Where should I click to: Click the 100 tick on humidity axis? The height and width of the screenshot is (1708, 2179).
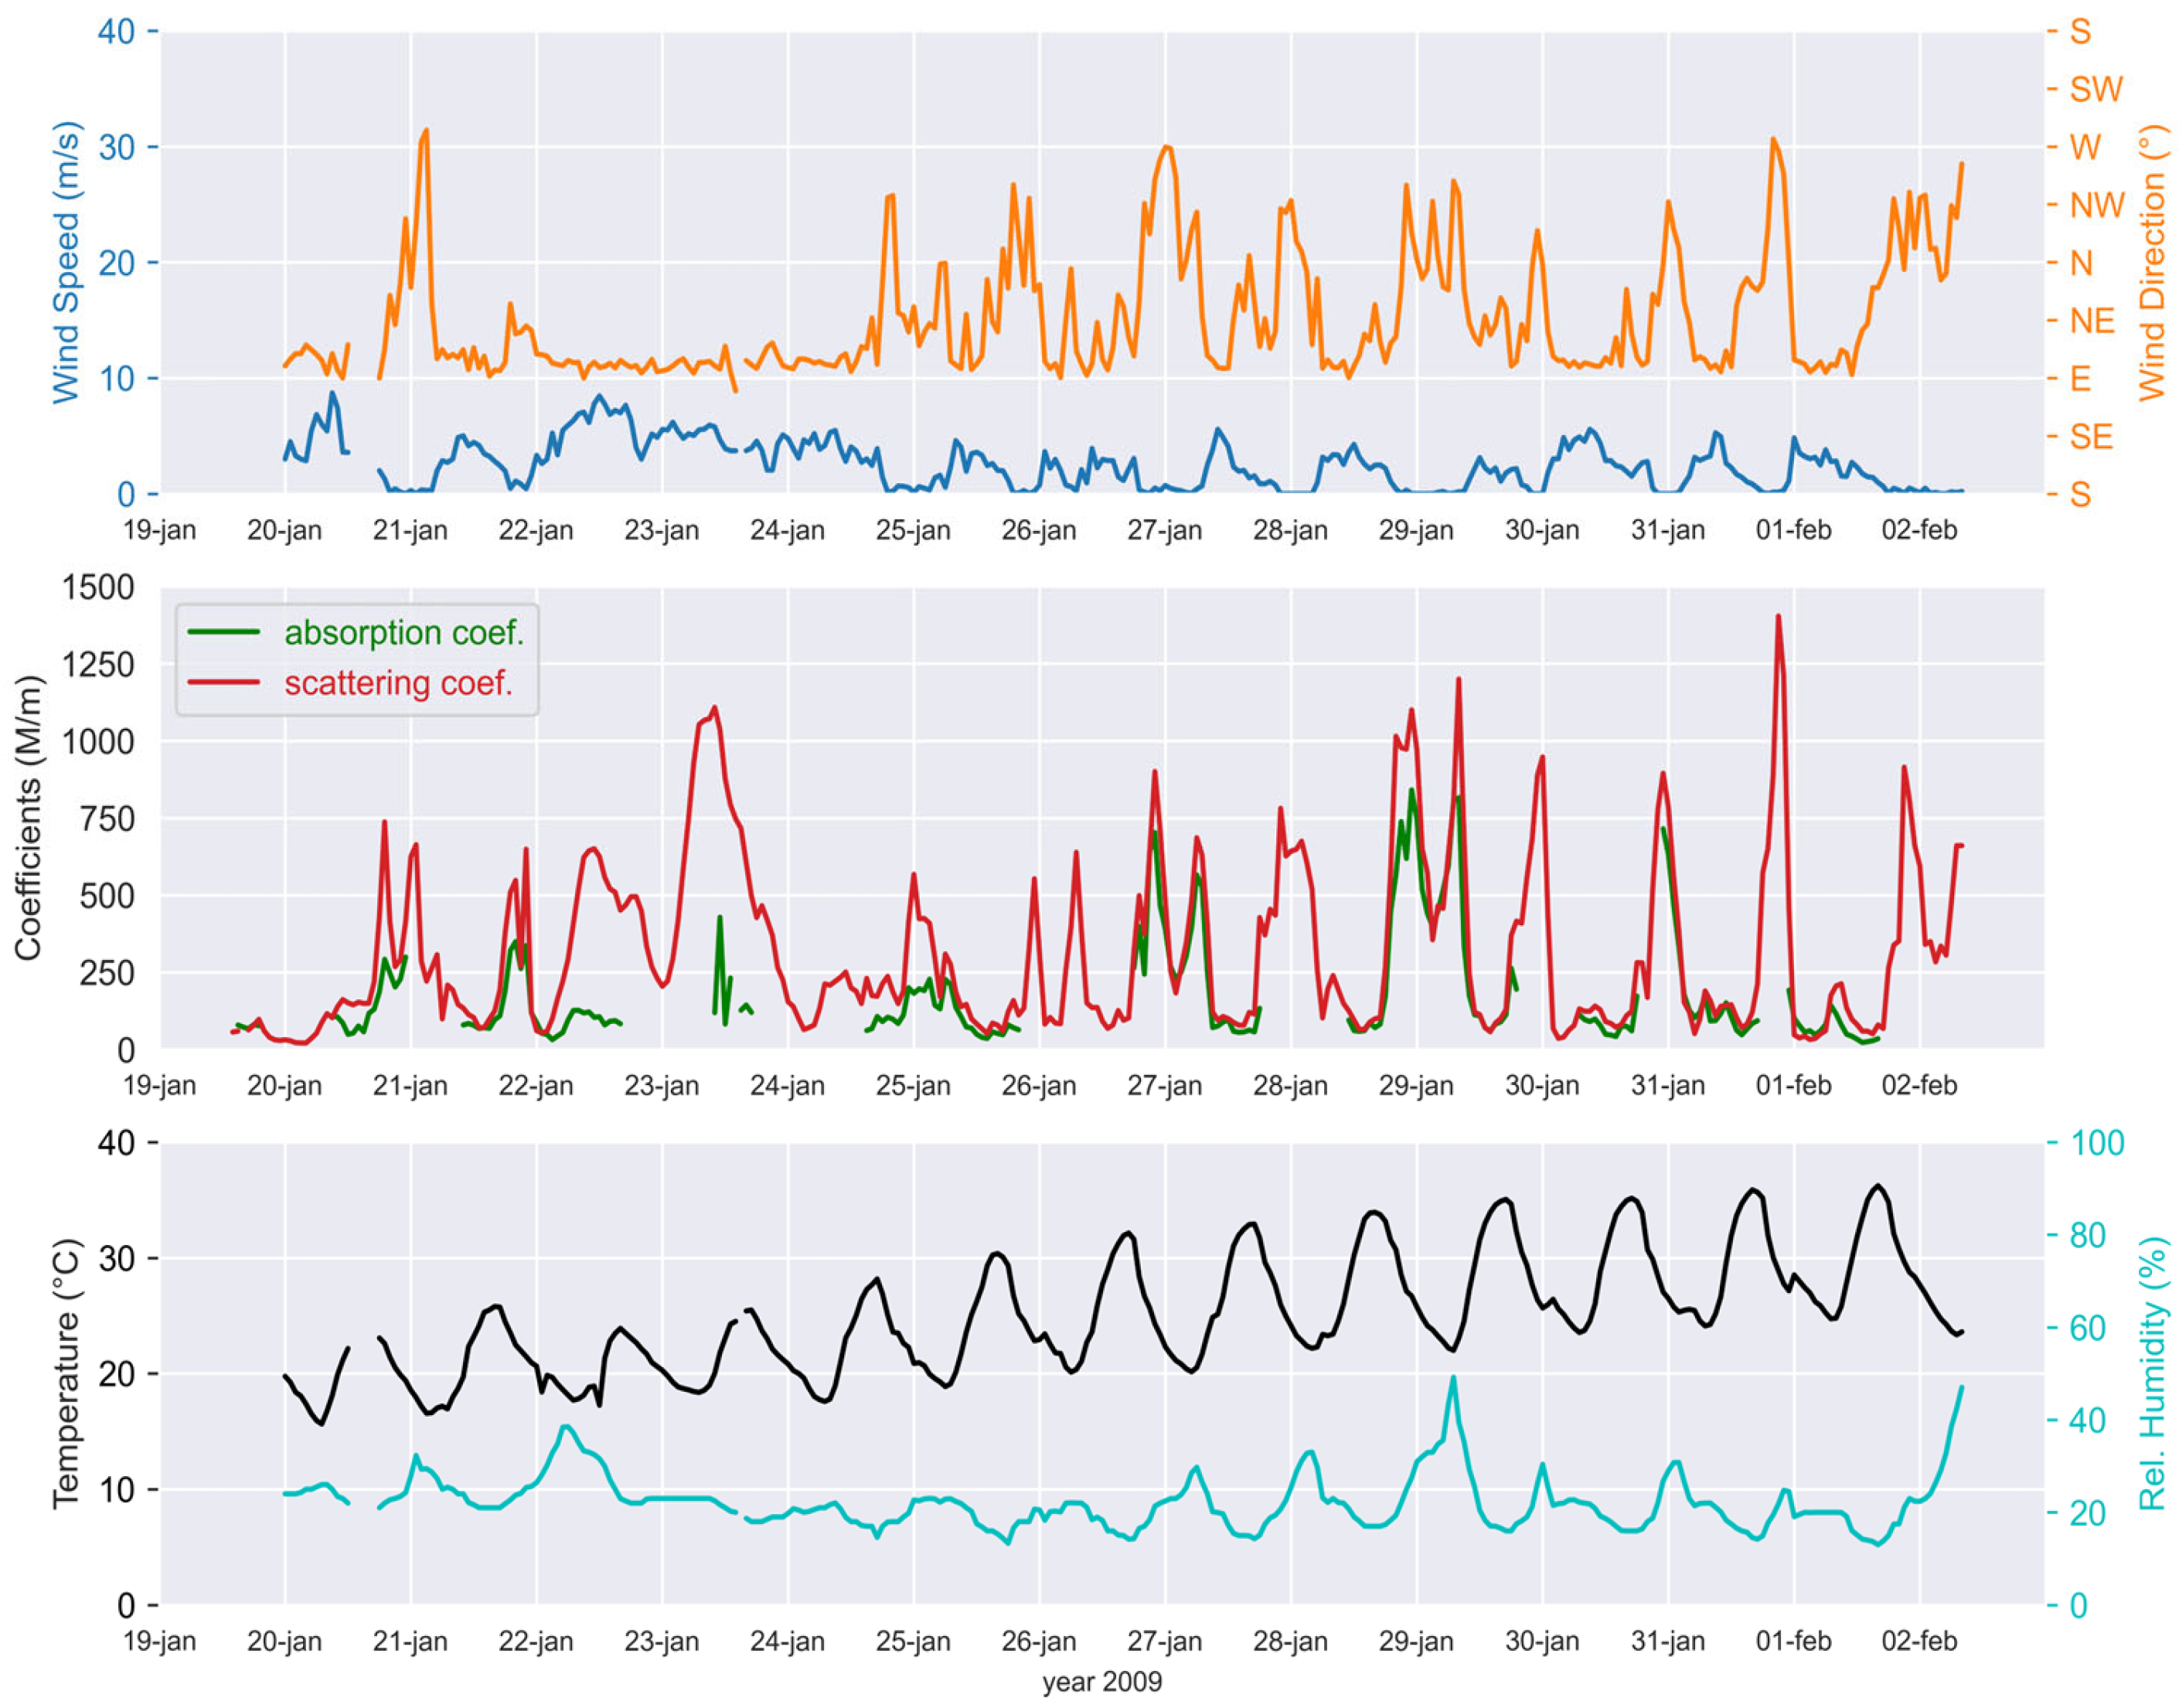click(2100, 1143)
